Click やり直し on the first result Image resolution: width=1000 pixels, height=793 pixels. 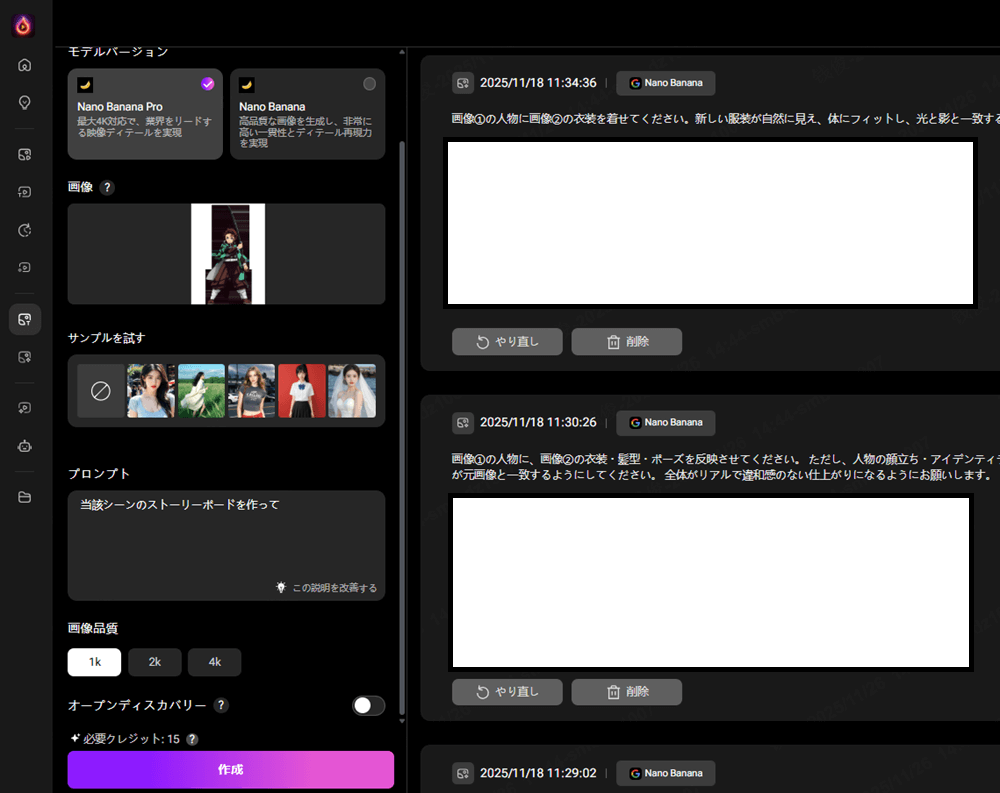click(507, 341)
